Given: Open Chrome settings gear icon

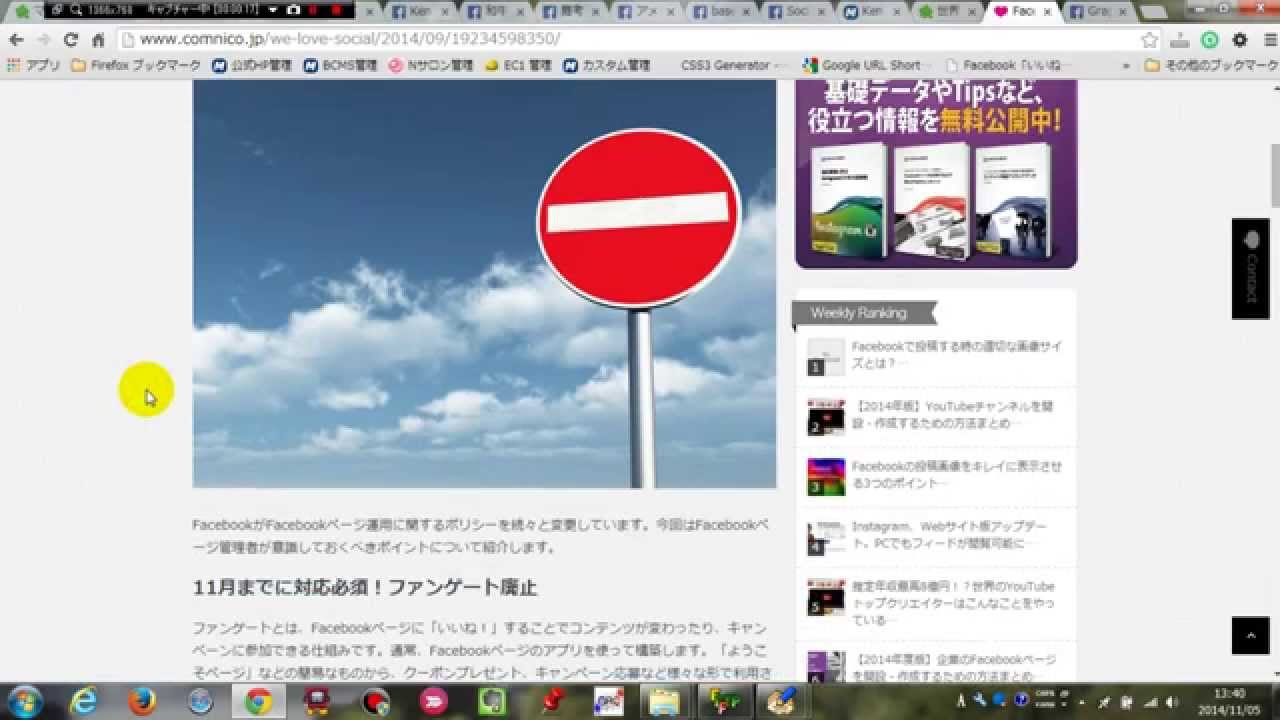Looking at the screenshot, I should pos(1240,40).
